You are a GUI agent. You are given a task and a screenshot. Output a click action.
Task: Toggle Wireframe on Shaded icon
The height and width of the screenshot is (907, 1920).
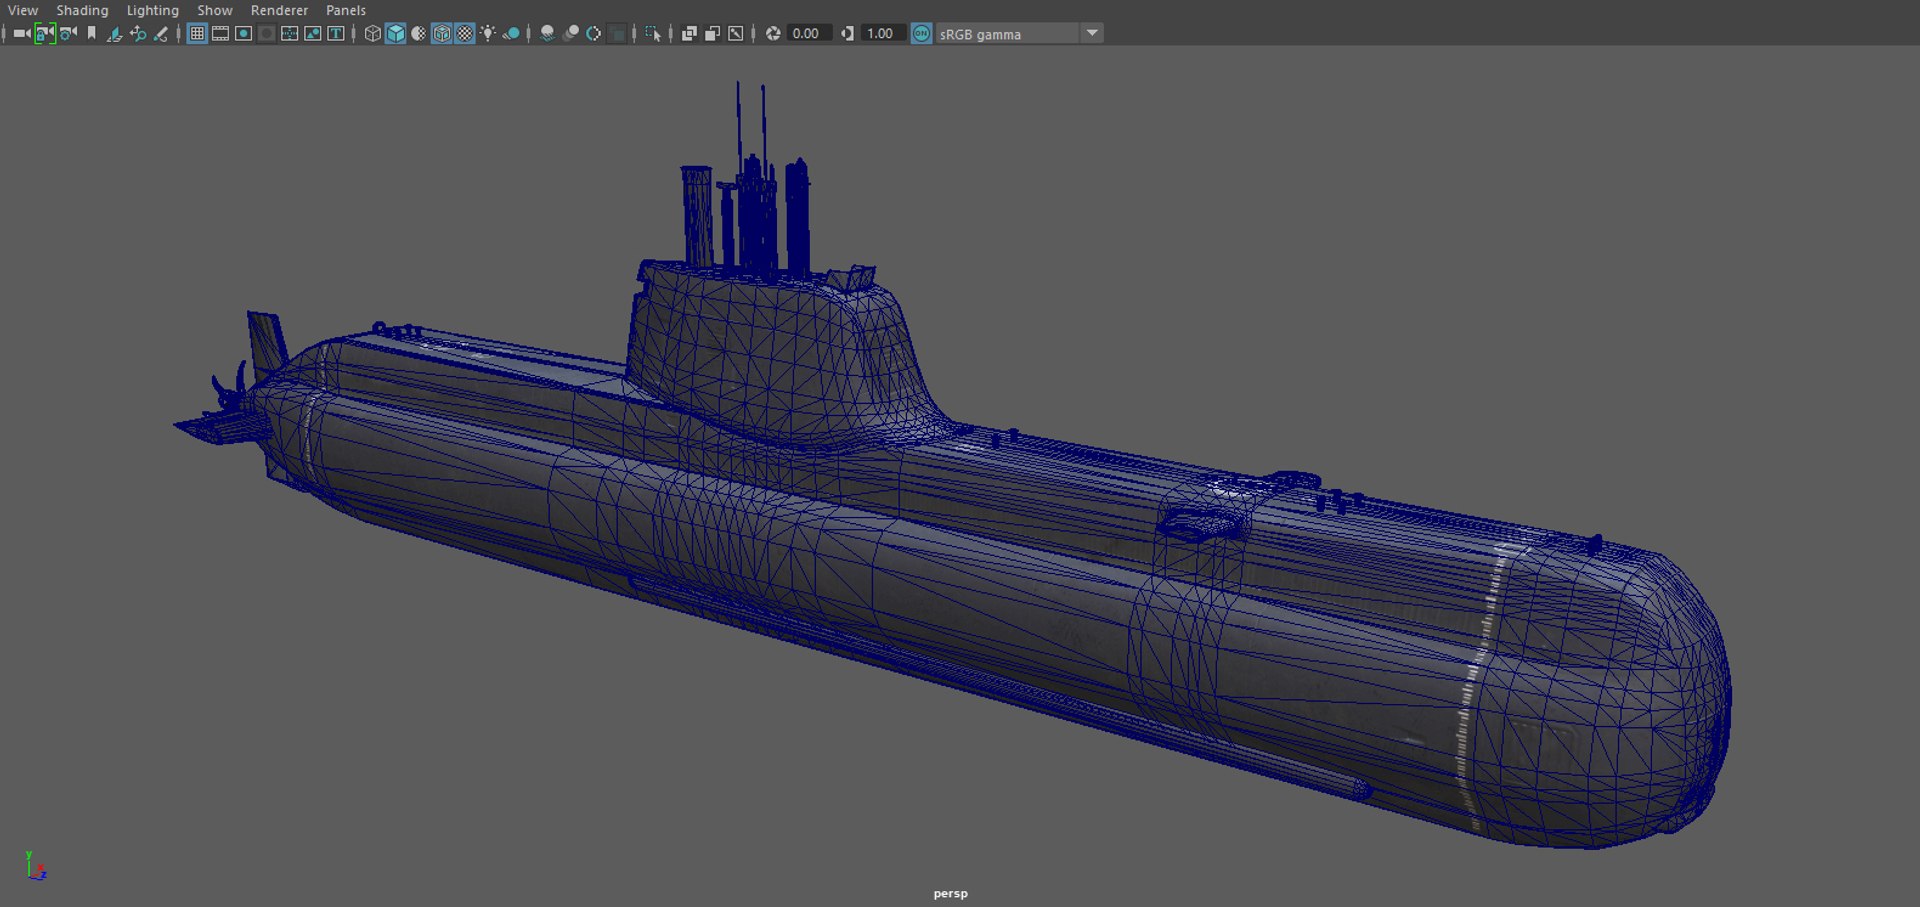(442, 33)
